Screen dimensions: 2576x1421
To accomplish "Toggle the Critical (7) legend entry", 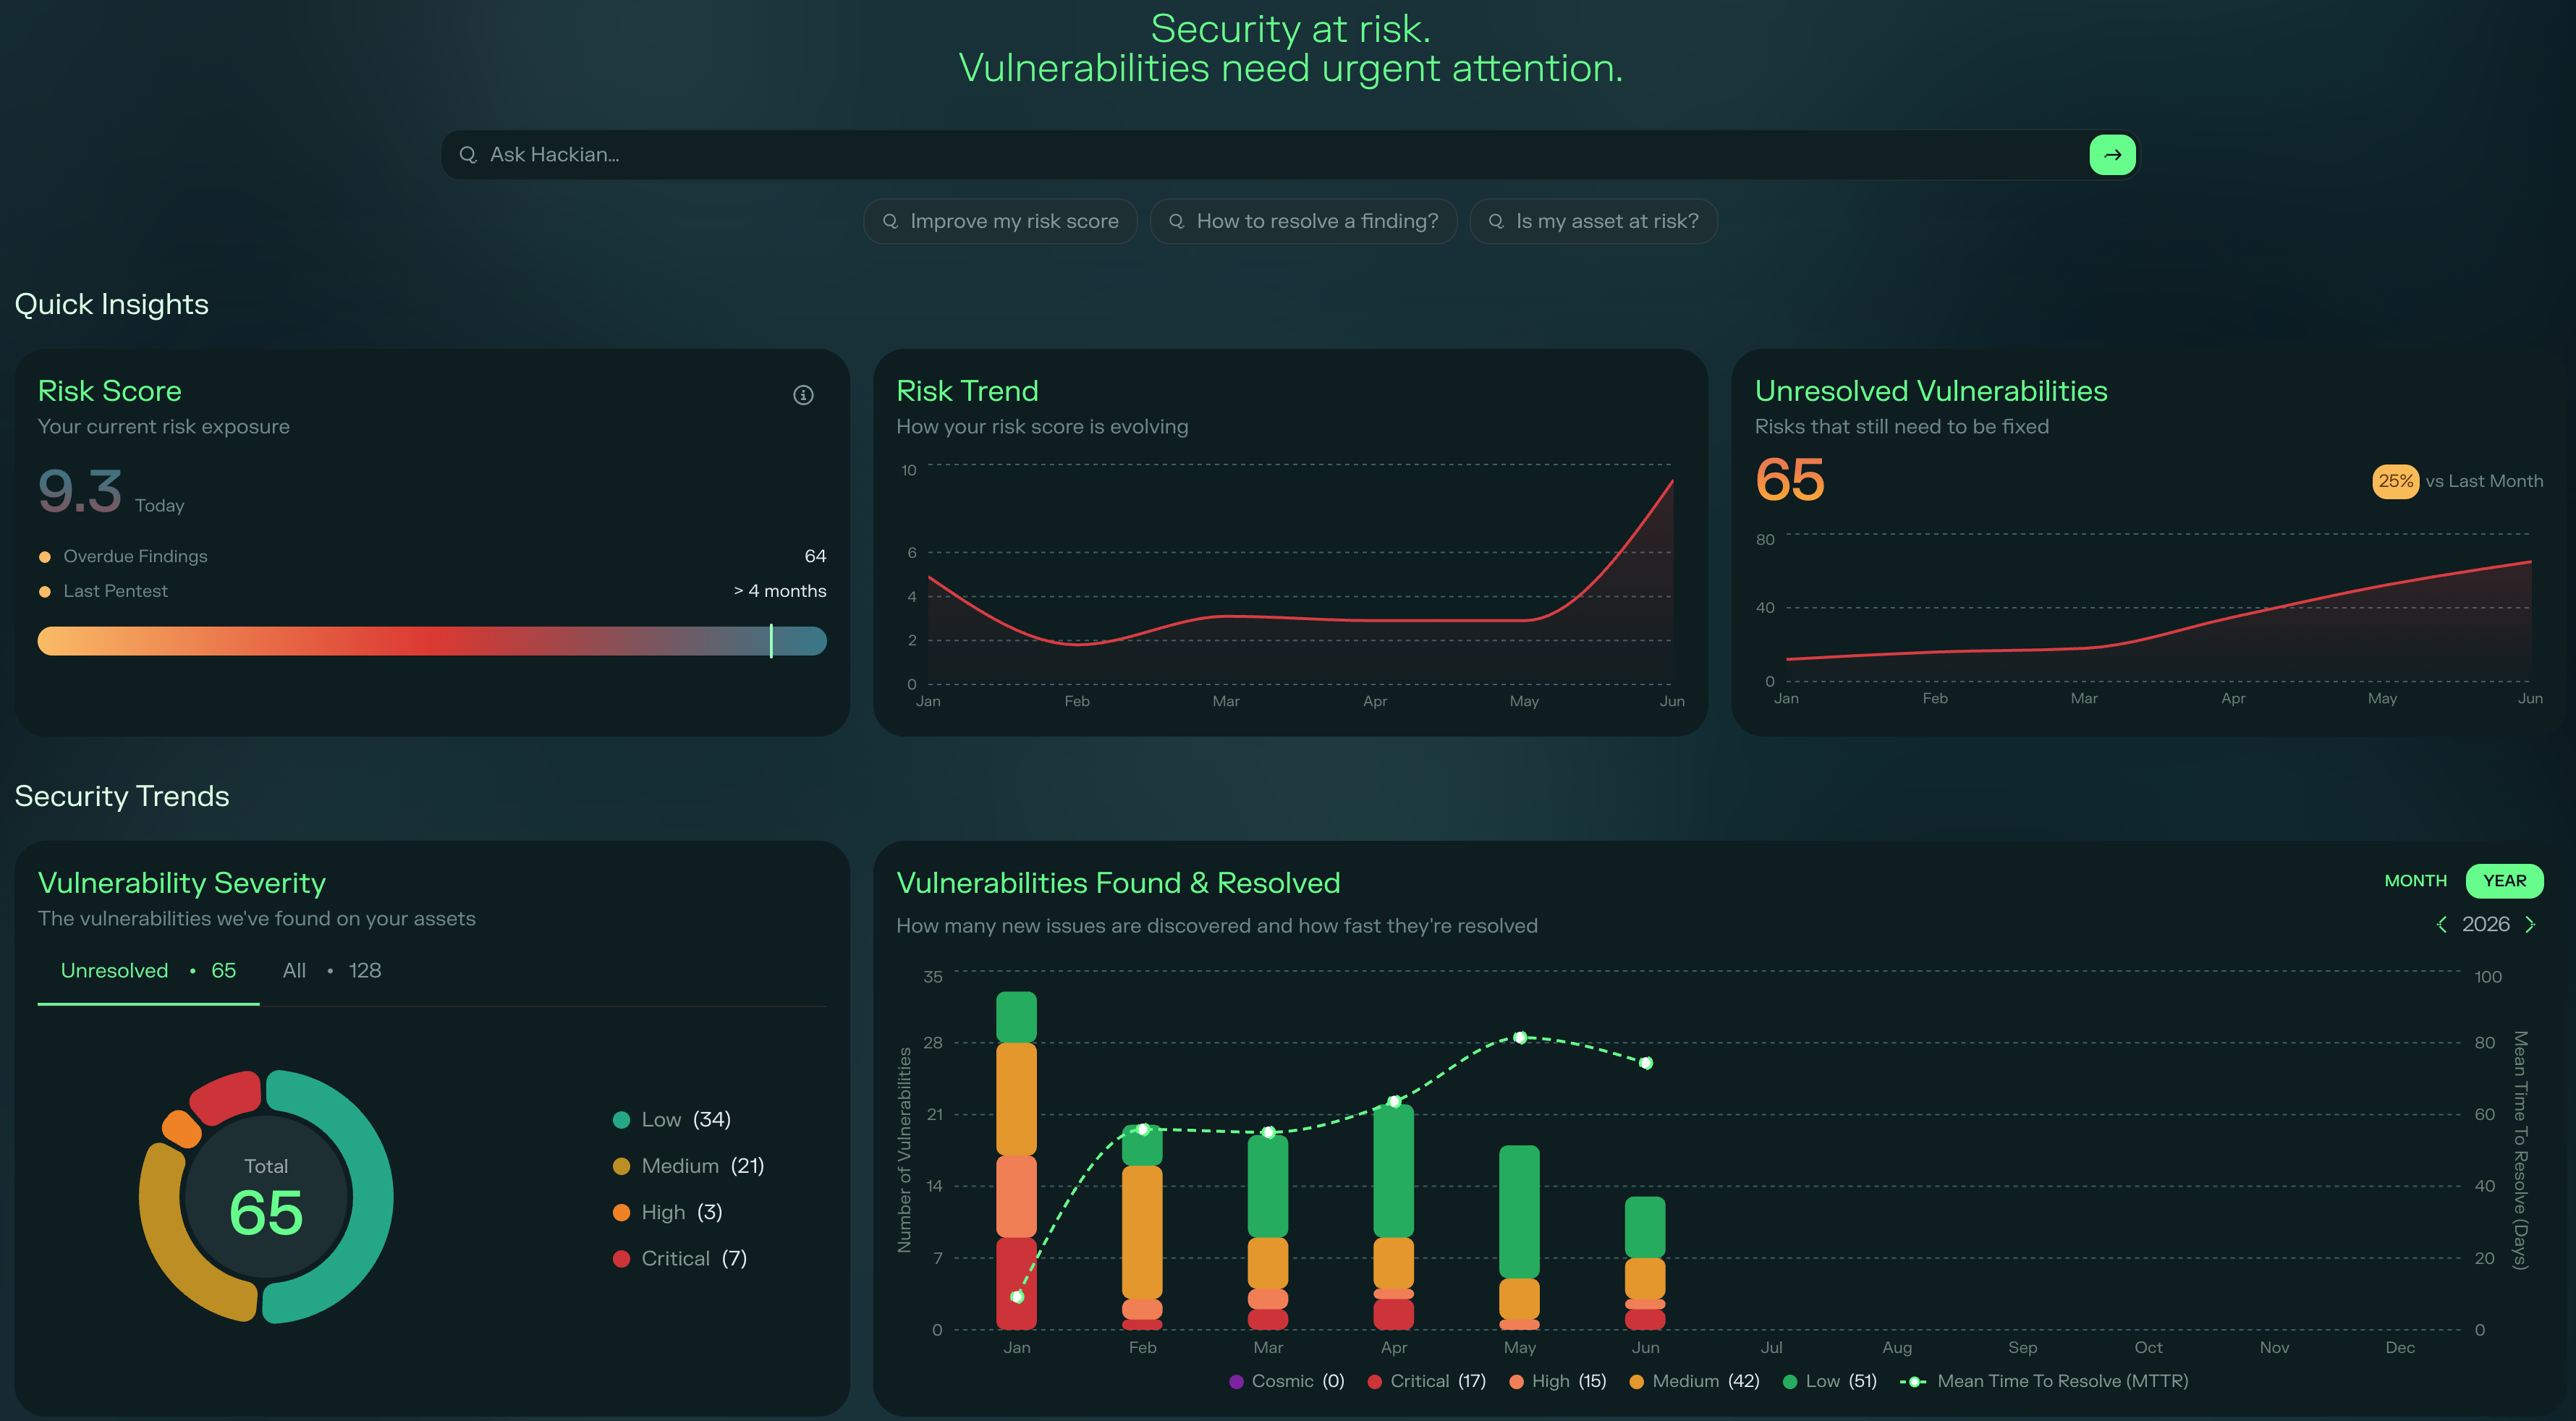I will click(680, 1259).
